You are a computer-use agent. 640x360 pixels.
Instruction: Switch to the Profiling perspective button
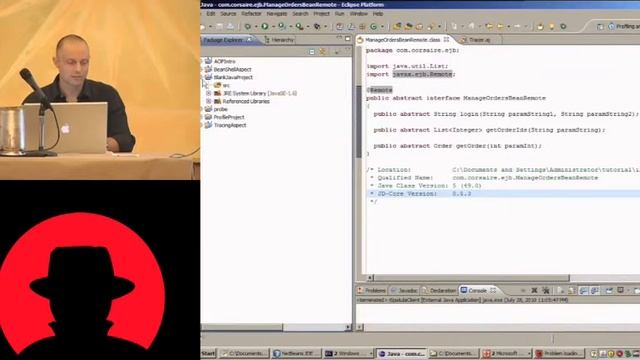623,27
